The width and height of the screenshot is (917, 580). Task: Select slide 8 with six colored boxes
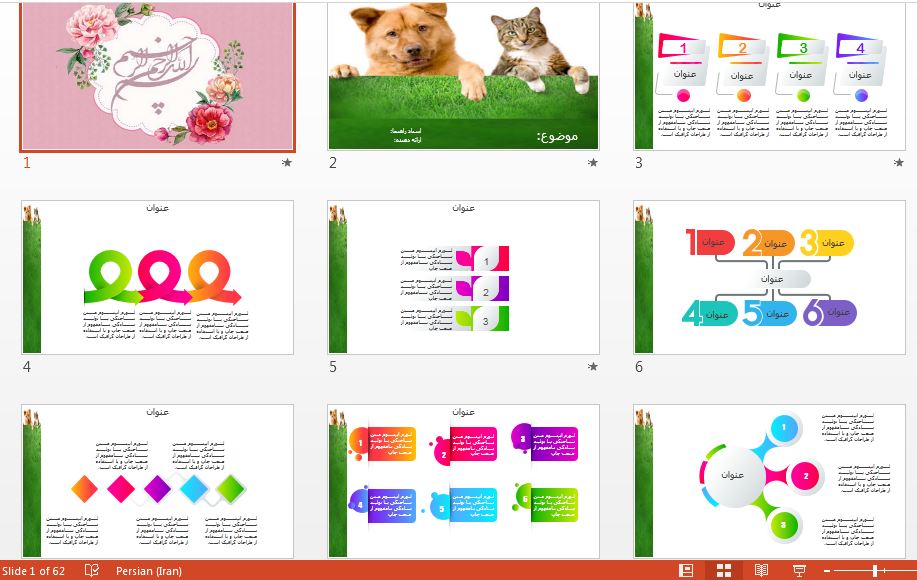pos(464,481)
